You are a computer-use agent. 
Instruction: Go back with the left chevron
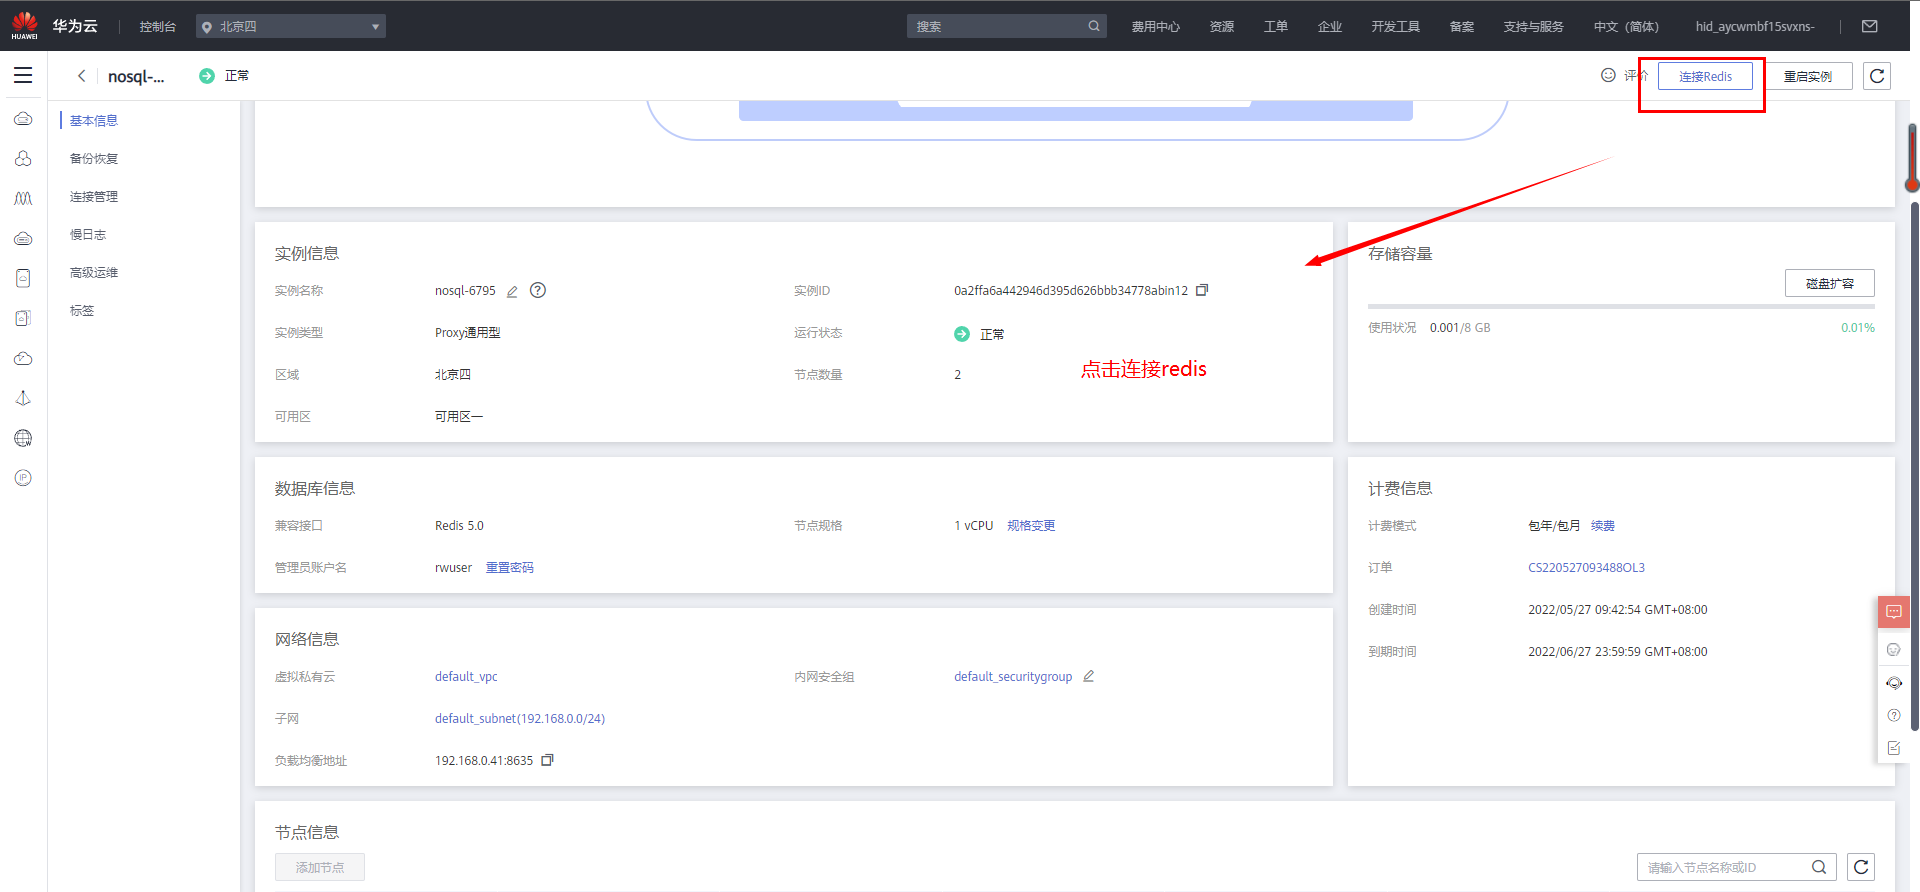[82, 76]
